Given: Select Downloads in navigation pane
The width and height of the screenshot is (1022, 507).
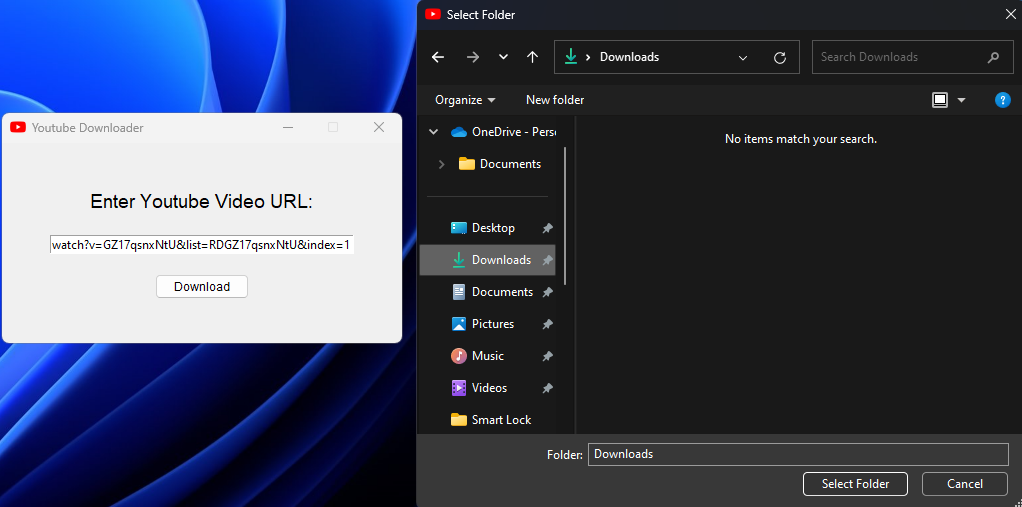Looking at the screenshot, I should click(488, 260).
